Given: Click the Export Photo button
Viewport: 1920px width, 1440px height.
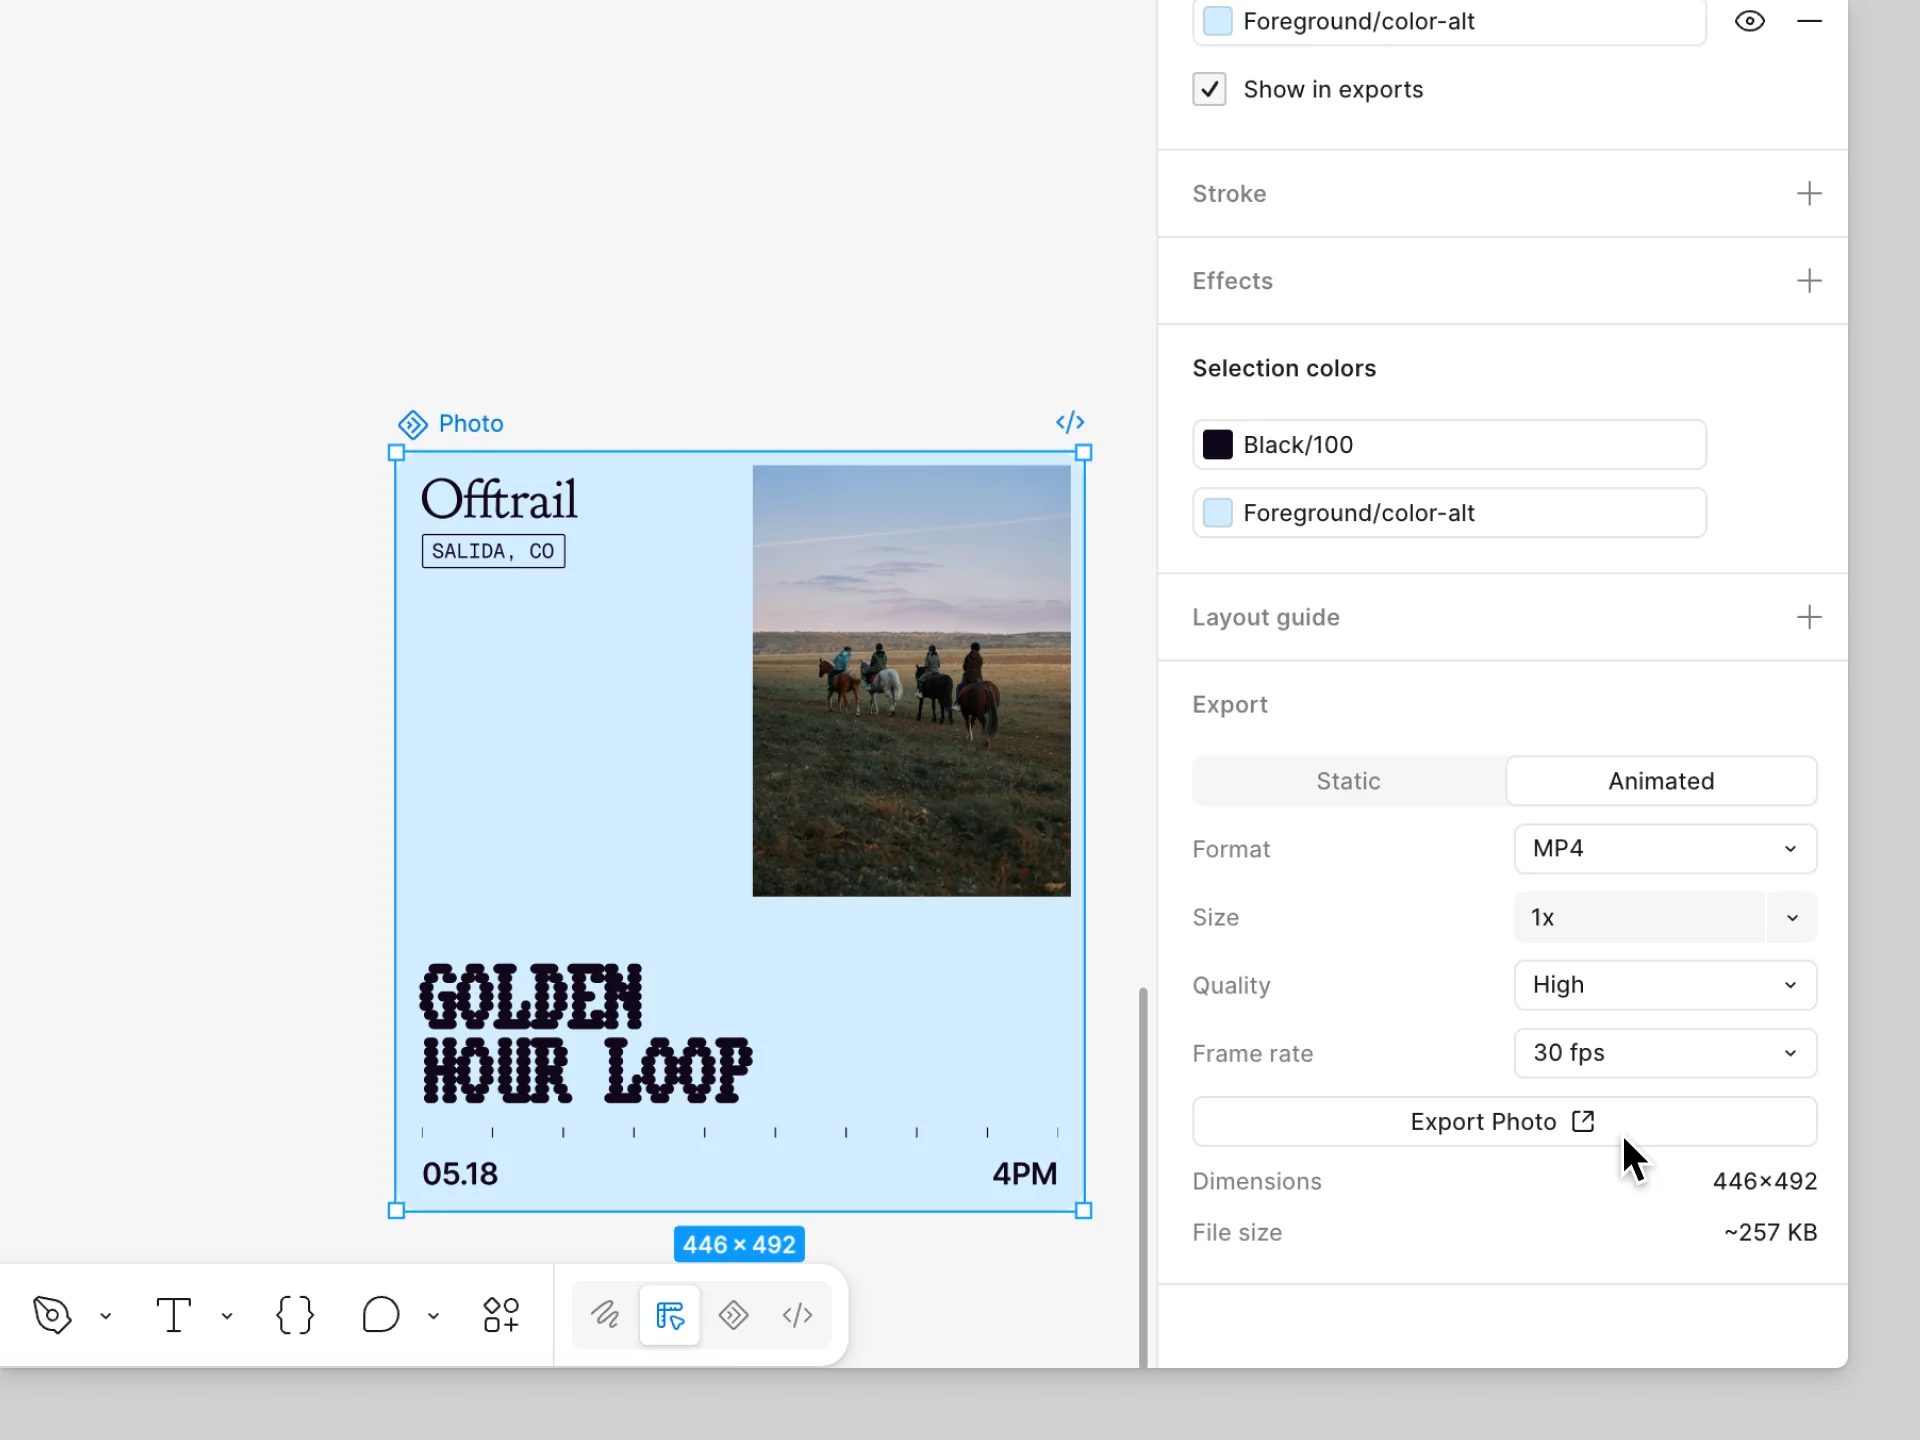Looking at the screenshot, I should (x=1504, y=1121).
